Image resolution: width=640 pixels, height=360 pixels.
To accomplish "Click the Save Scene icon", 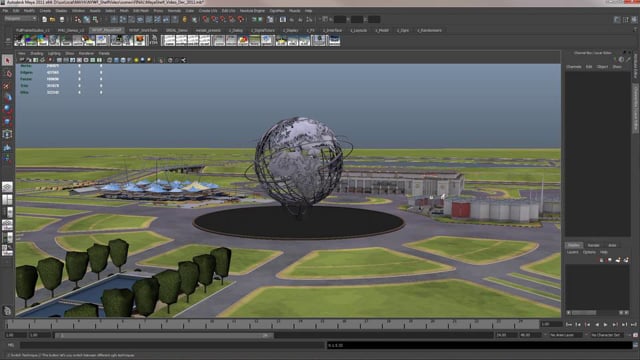I will tap(62, 20).
